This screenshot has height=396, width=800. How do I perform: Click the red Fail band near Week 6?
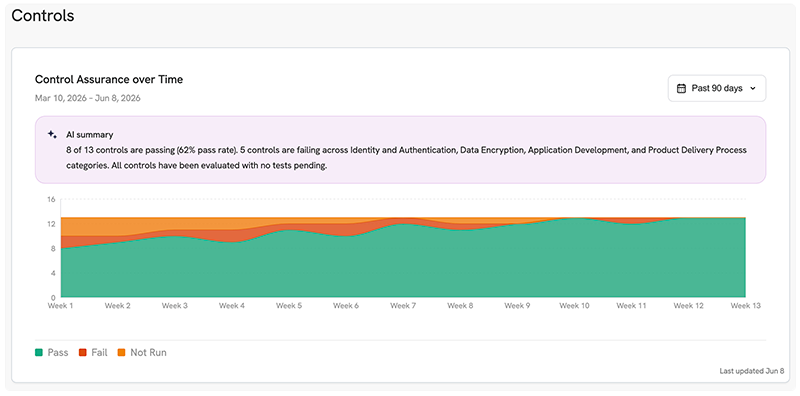click(x=346, y=230)
